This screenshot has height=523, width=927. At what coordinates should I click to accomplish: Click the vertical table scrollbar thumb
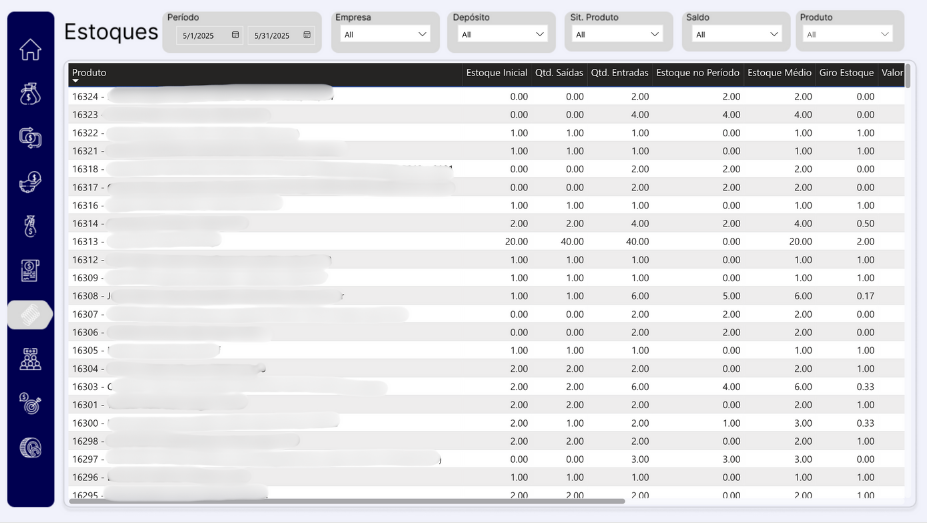tap(907, 76)
